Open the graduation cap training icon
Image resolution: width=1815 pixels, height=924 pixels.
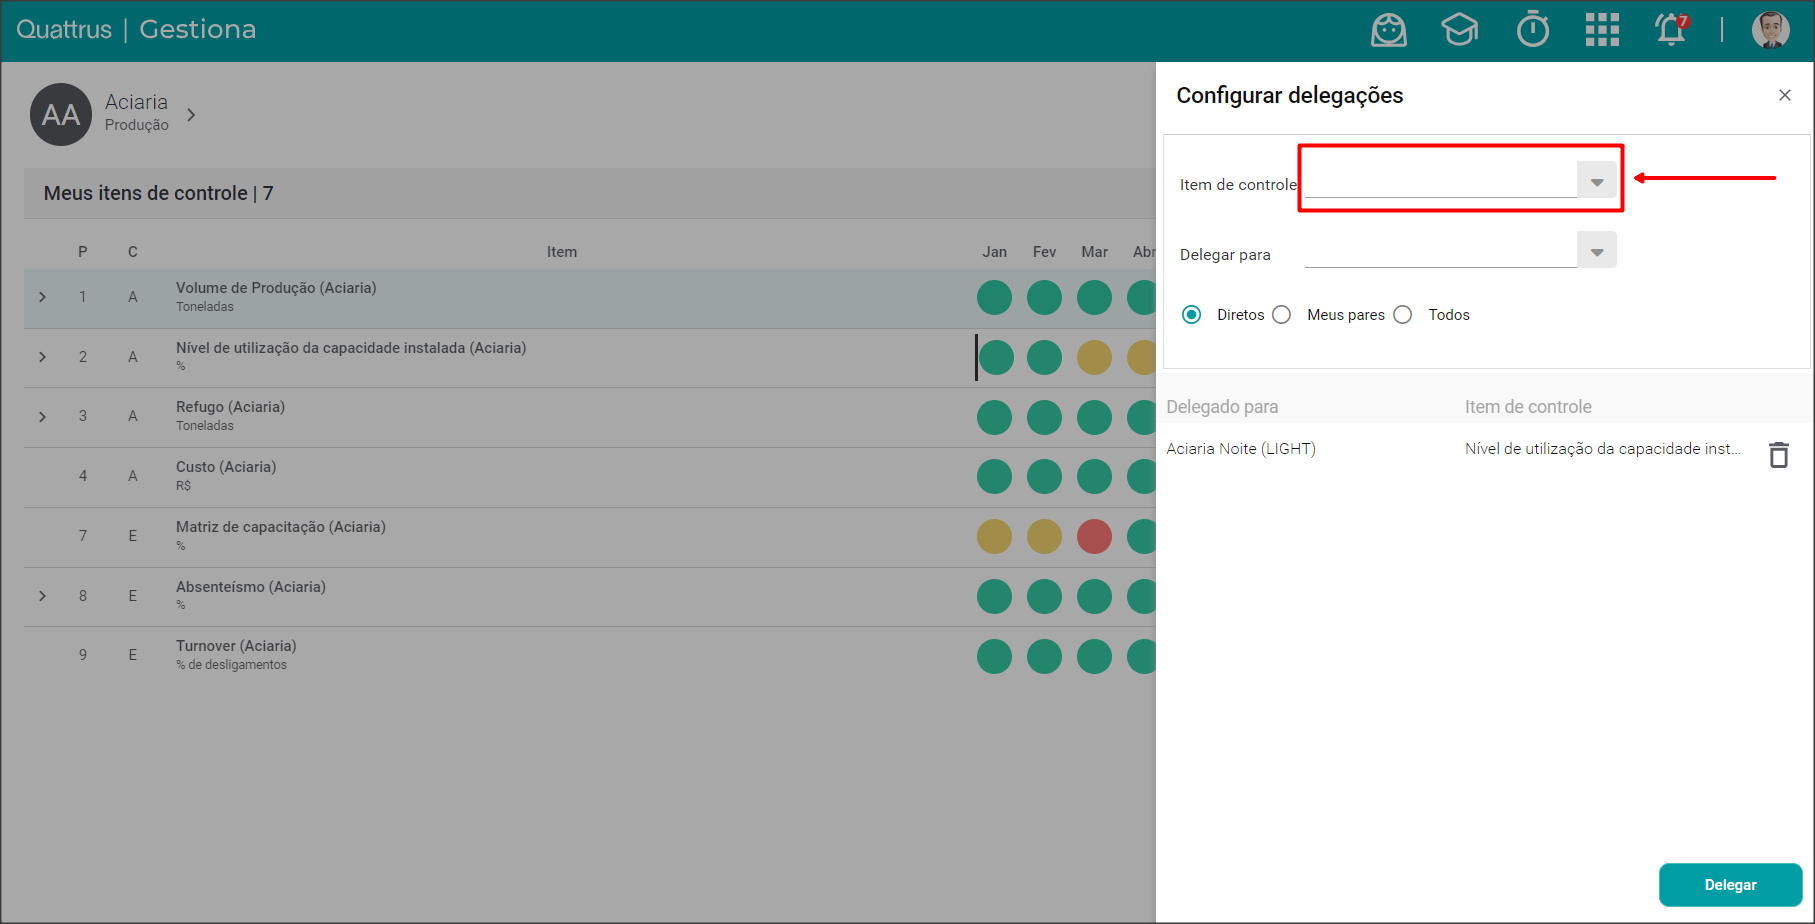click(x=1459, y=30)
